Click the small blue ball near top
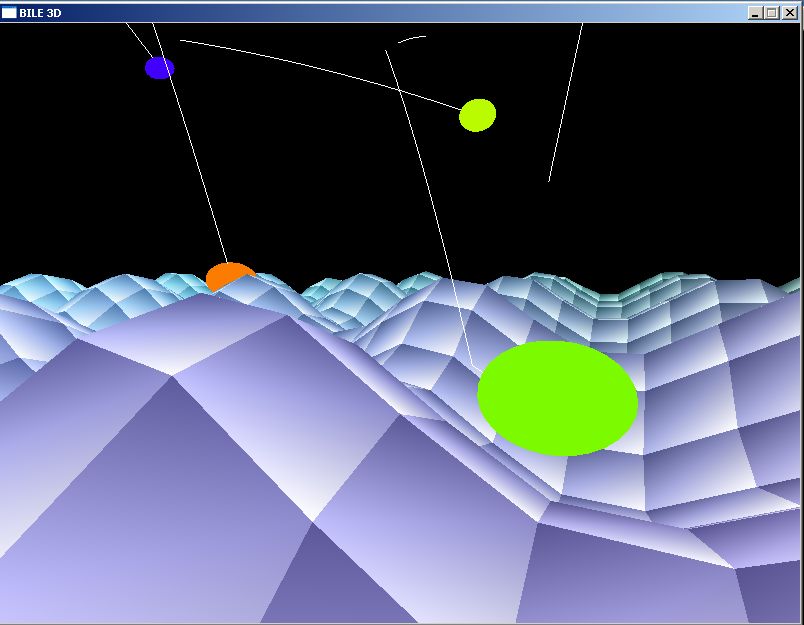Image resolution: width=804 pixels, height=625 pixels. 159,68
